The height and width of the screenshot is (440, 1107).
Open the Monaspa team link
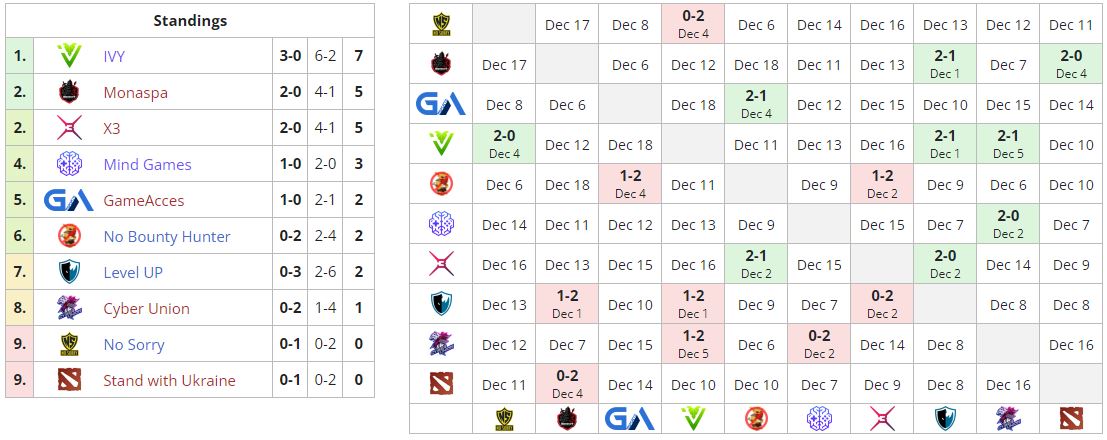[135, 93]
